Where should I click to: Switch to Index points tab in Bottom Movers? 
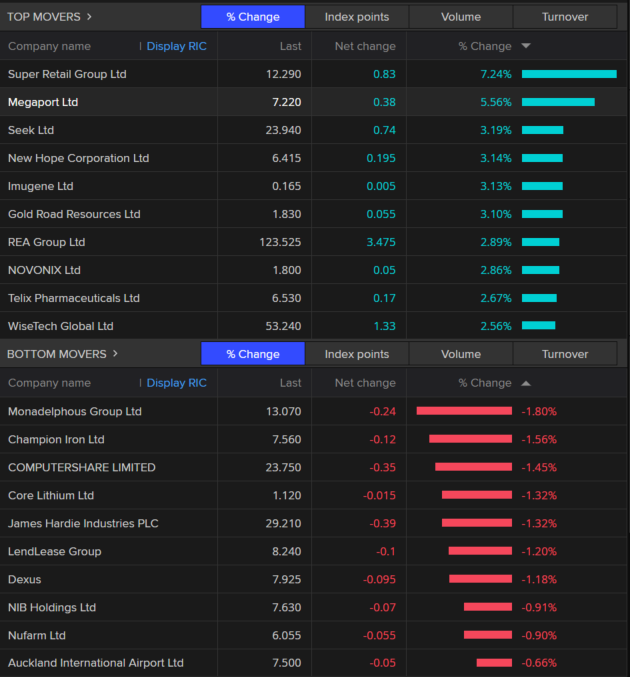(x=357, y=354)
